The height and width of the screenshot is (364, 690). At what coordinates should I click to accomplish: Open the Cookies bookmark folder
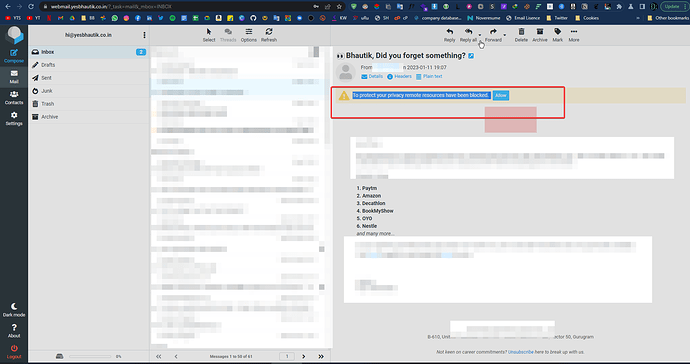coord(587,18)
